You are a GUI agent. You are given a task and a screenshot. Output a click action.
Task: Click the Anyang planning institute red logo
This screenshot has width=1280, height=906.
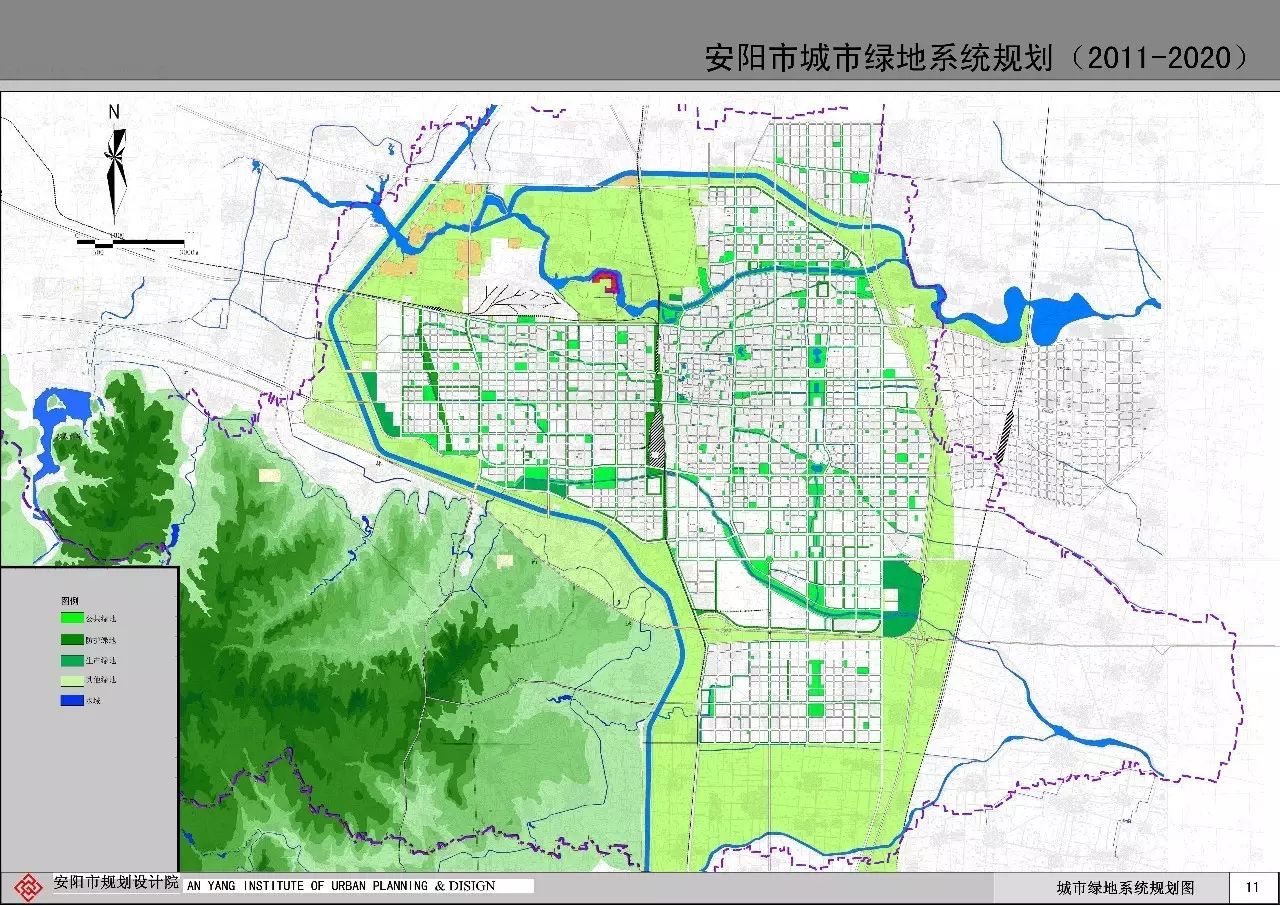tap(27, 887)
